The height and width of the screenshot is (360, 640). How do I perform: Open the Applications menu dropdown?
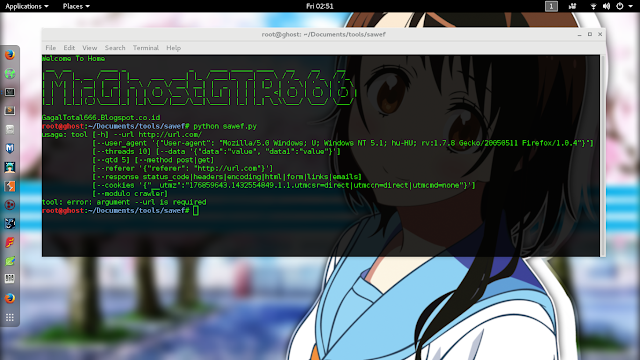point(27,6)
